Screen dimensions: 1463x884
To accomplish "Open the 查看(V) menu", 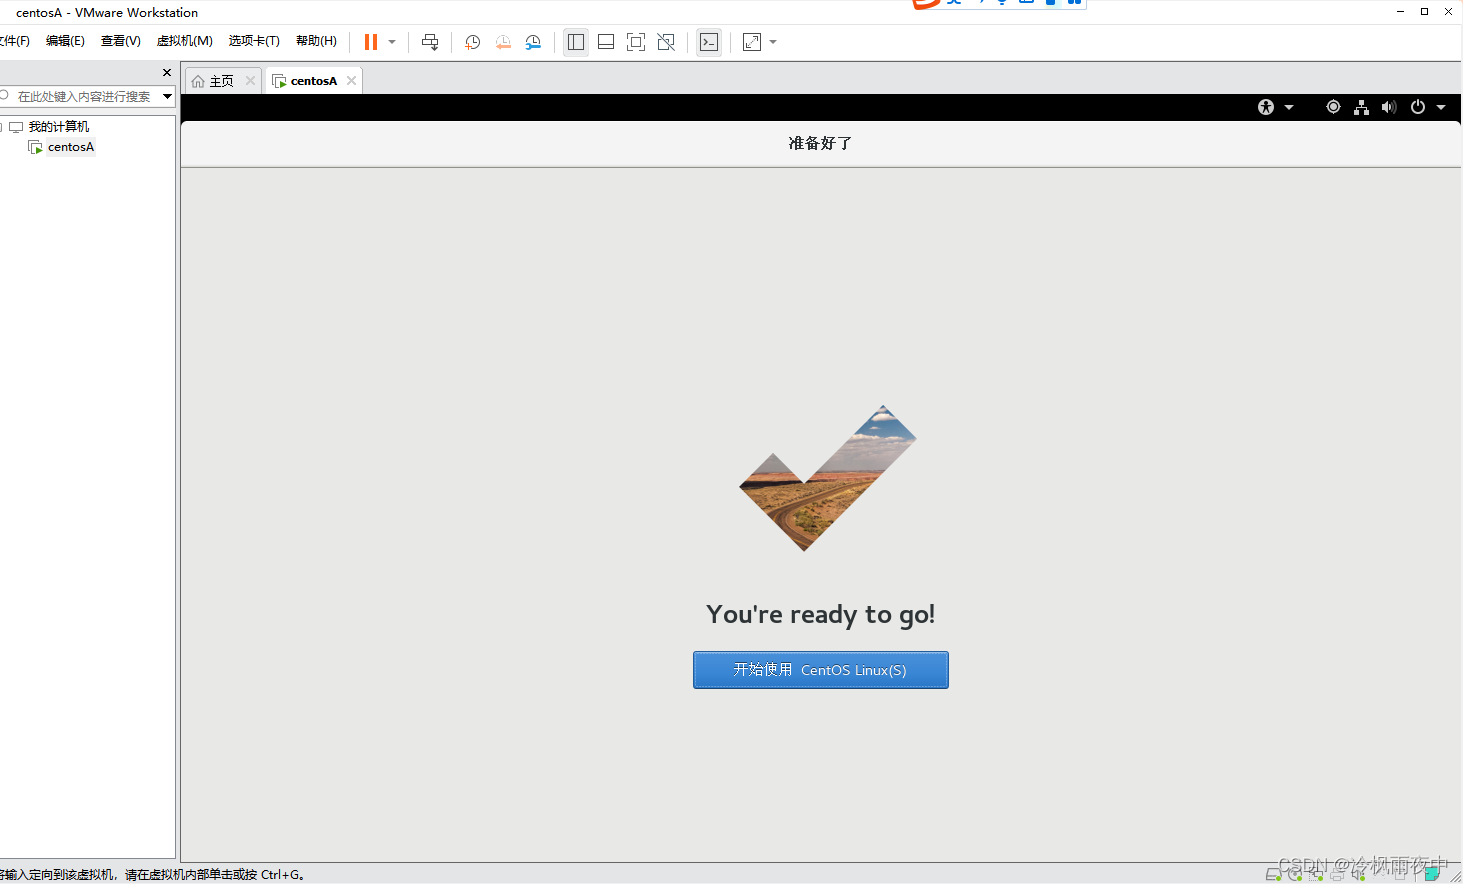I will (121, 41).
